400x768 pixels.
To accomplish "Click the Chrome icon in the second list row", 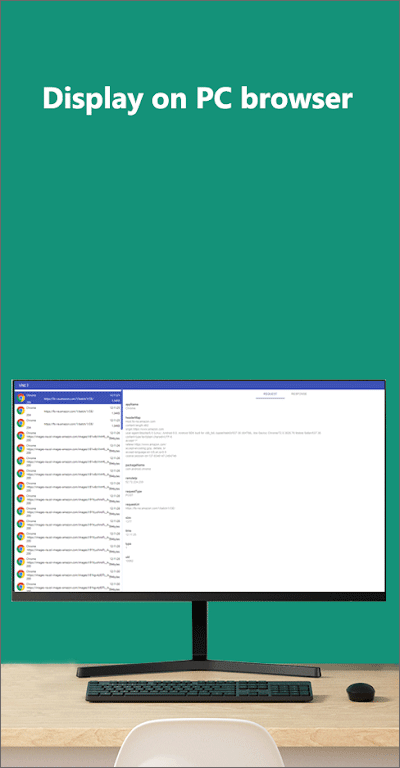I will click(21, 410).
